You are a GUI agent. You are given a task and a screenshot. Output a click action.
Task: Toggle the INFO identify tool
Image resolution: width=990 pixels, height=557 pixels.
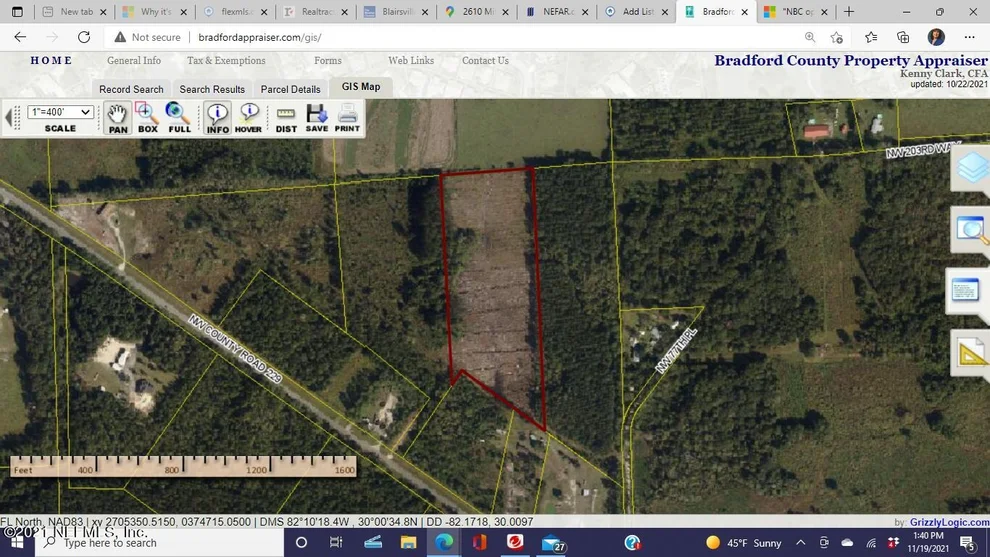pos(218,117)
